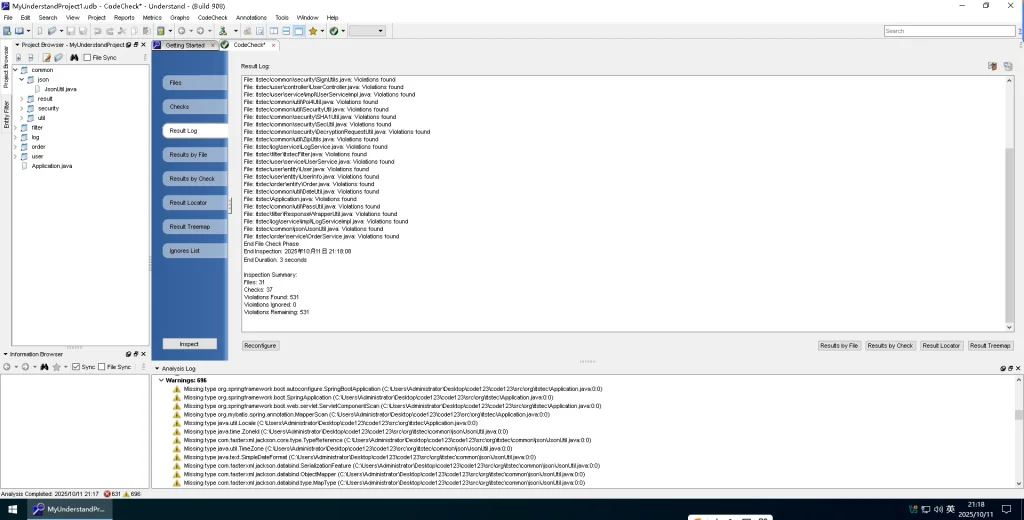Click the star favorites icon in main toolbar
This screenshot has height=520, width=1024.
[x=313, y=31]
